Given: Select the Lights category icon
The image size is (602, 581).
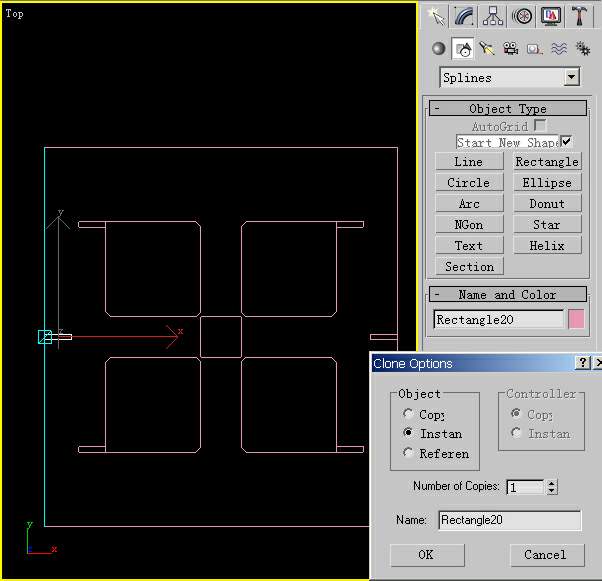Looking at the screenshot, I should [486, 49].
